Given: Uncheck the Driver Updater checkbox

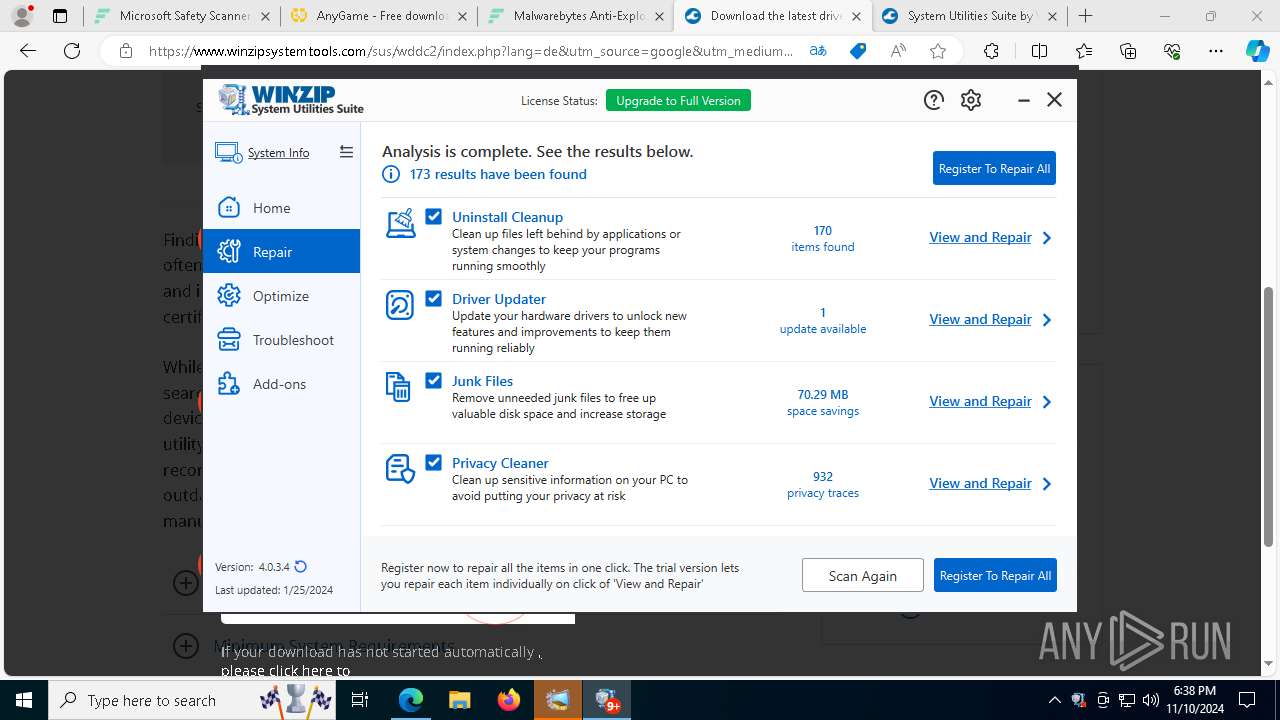Looking at the screenshot, I should coord(433,299).
